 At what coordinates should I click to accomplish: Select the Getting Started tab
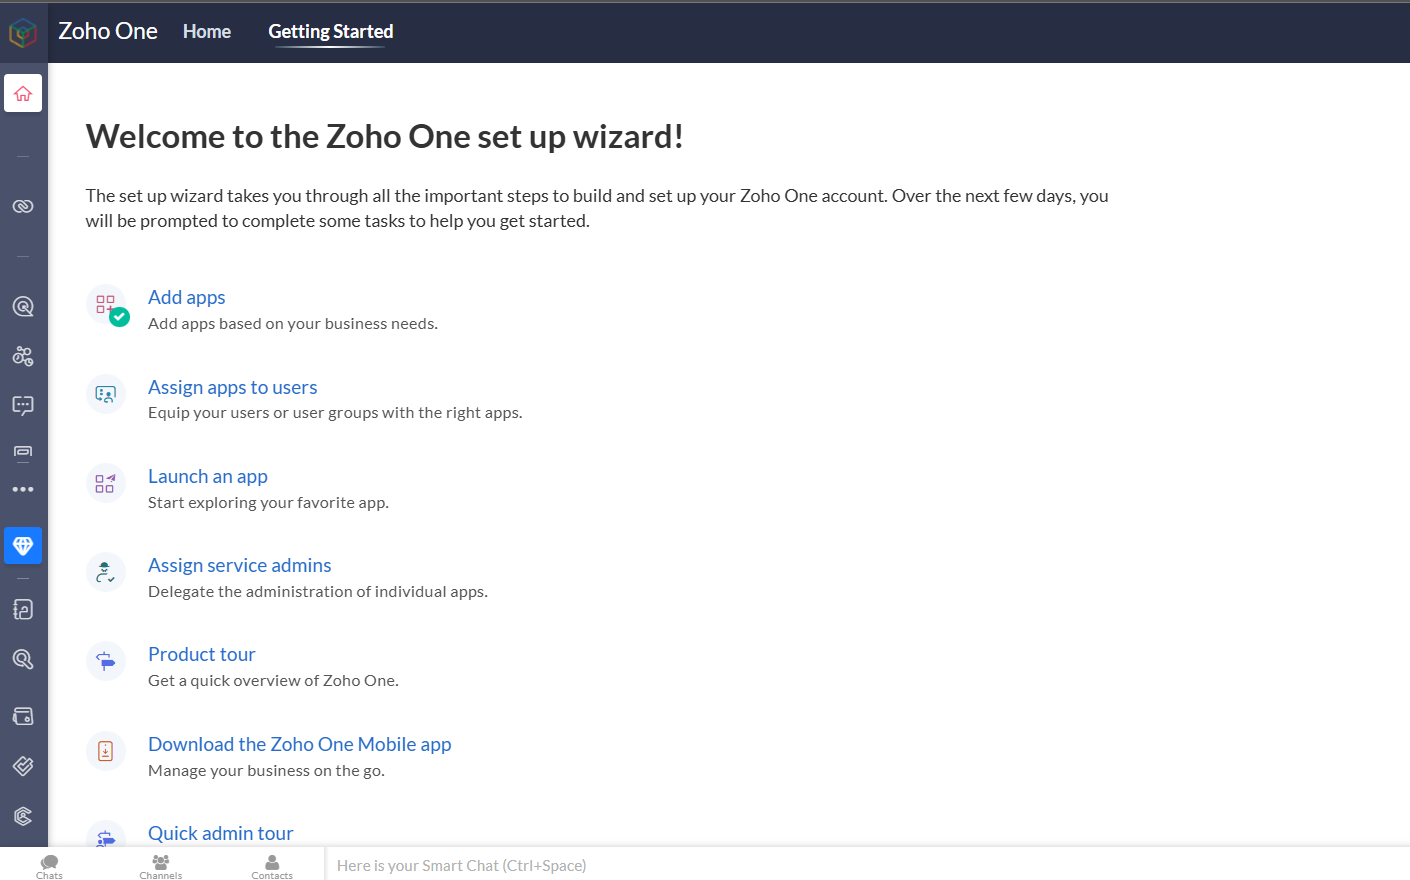330,32
